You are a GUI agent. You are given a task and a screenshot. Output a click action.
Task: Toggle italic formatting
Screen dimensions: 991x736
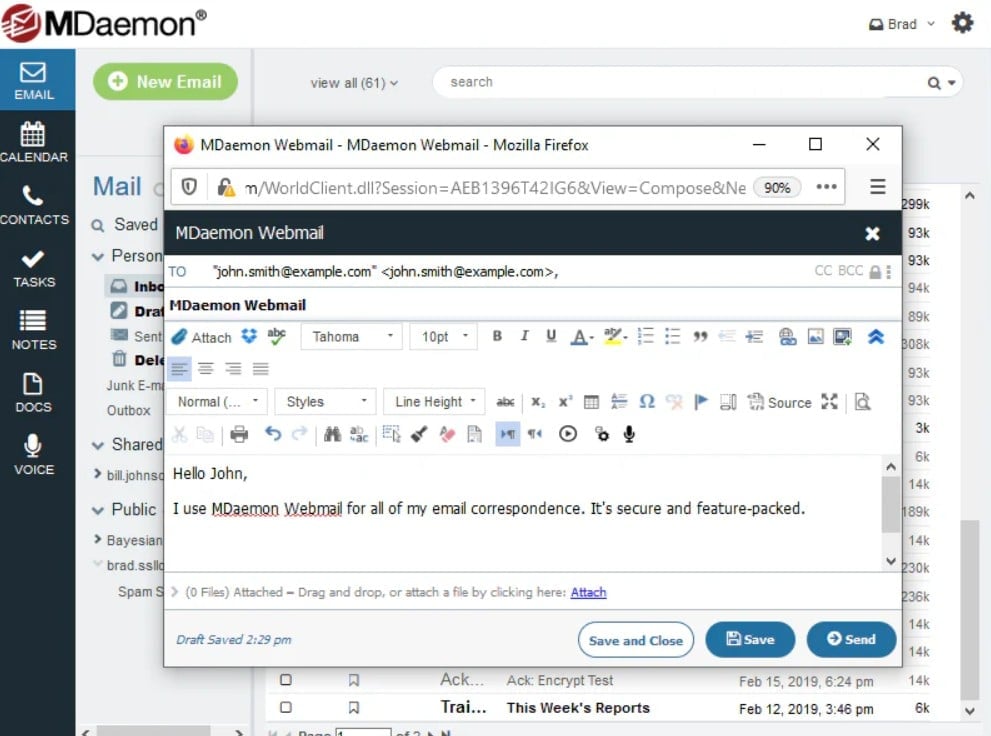pyautogui.click(x=524, y=336)
